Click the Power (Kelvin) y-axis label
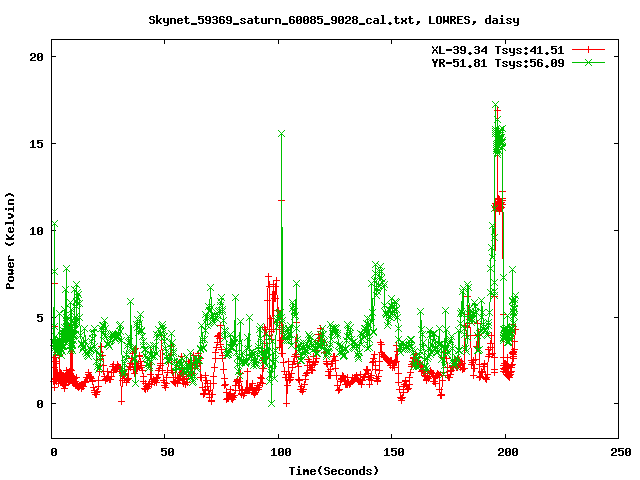The height and width of the screenshot is (480, 640). point(10,241)
